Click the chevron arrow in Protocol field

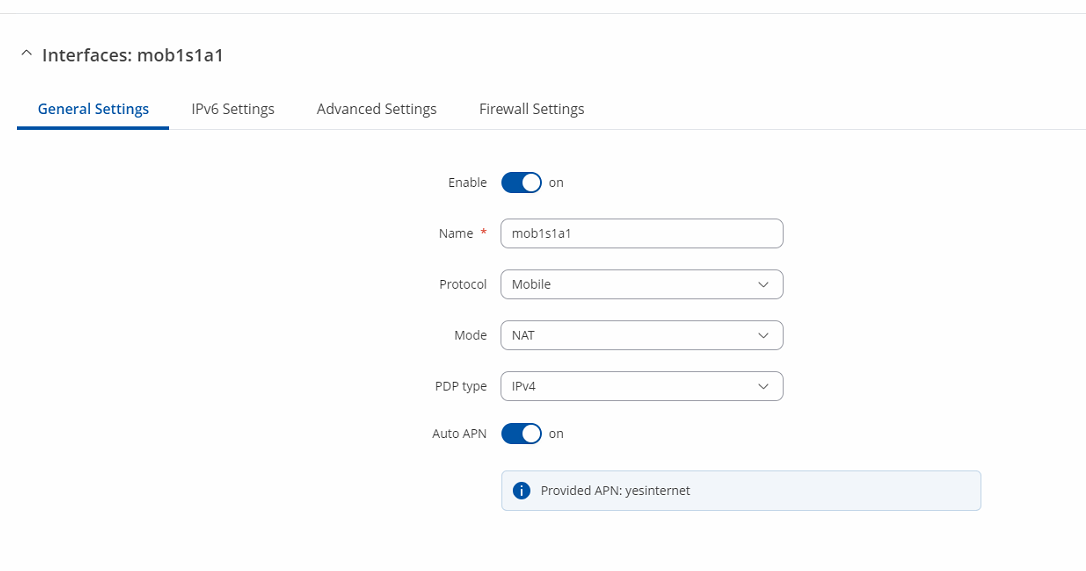pyautogui.click(x=763, y=285)
